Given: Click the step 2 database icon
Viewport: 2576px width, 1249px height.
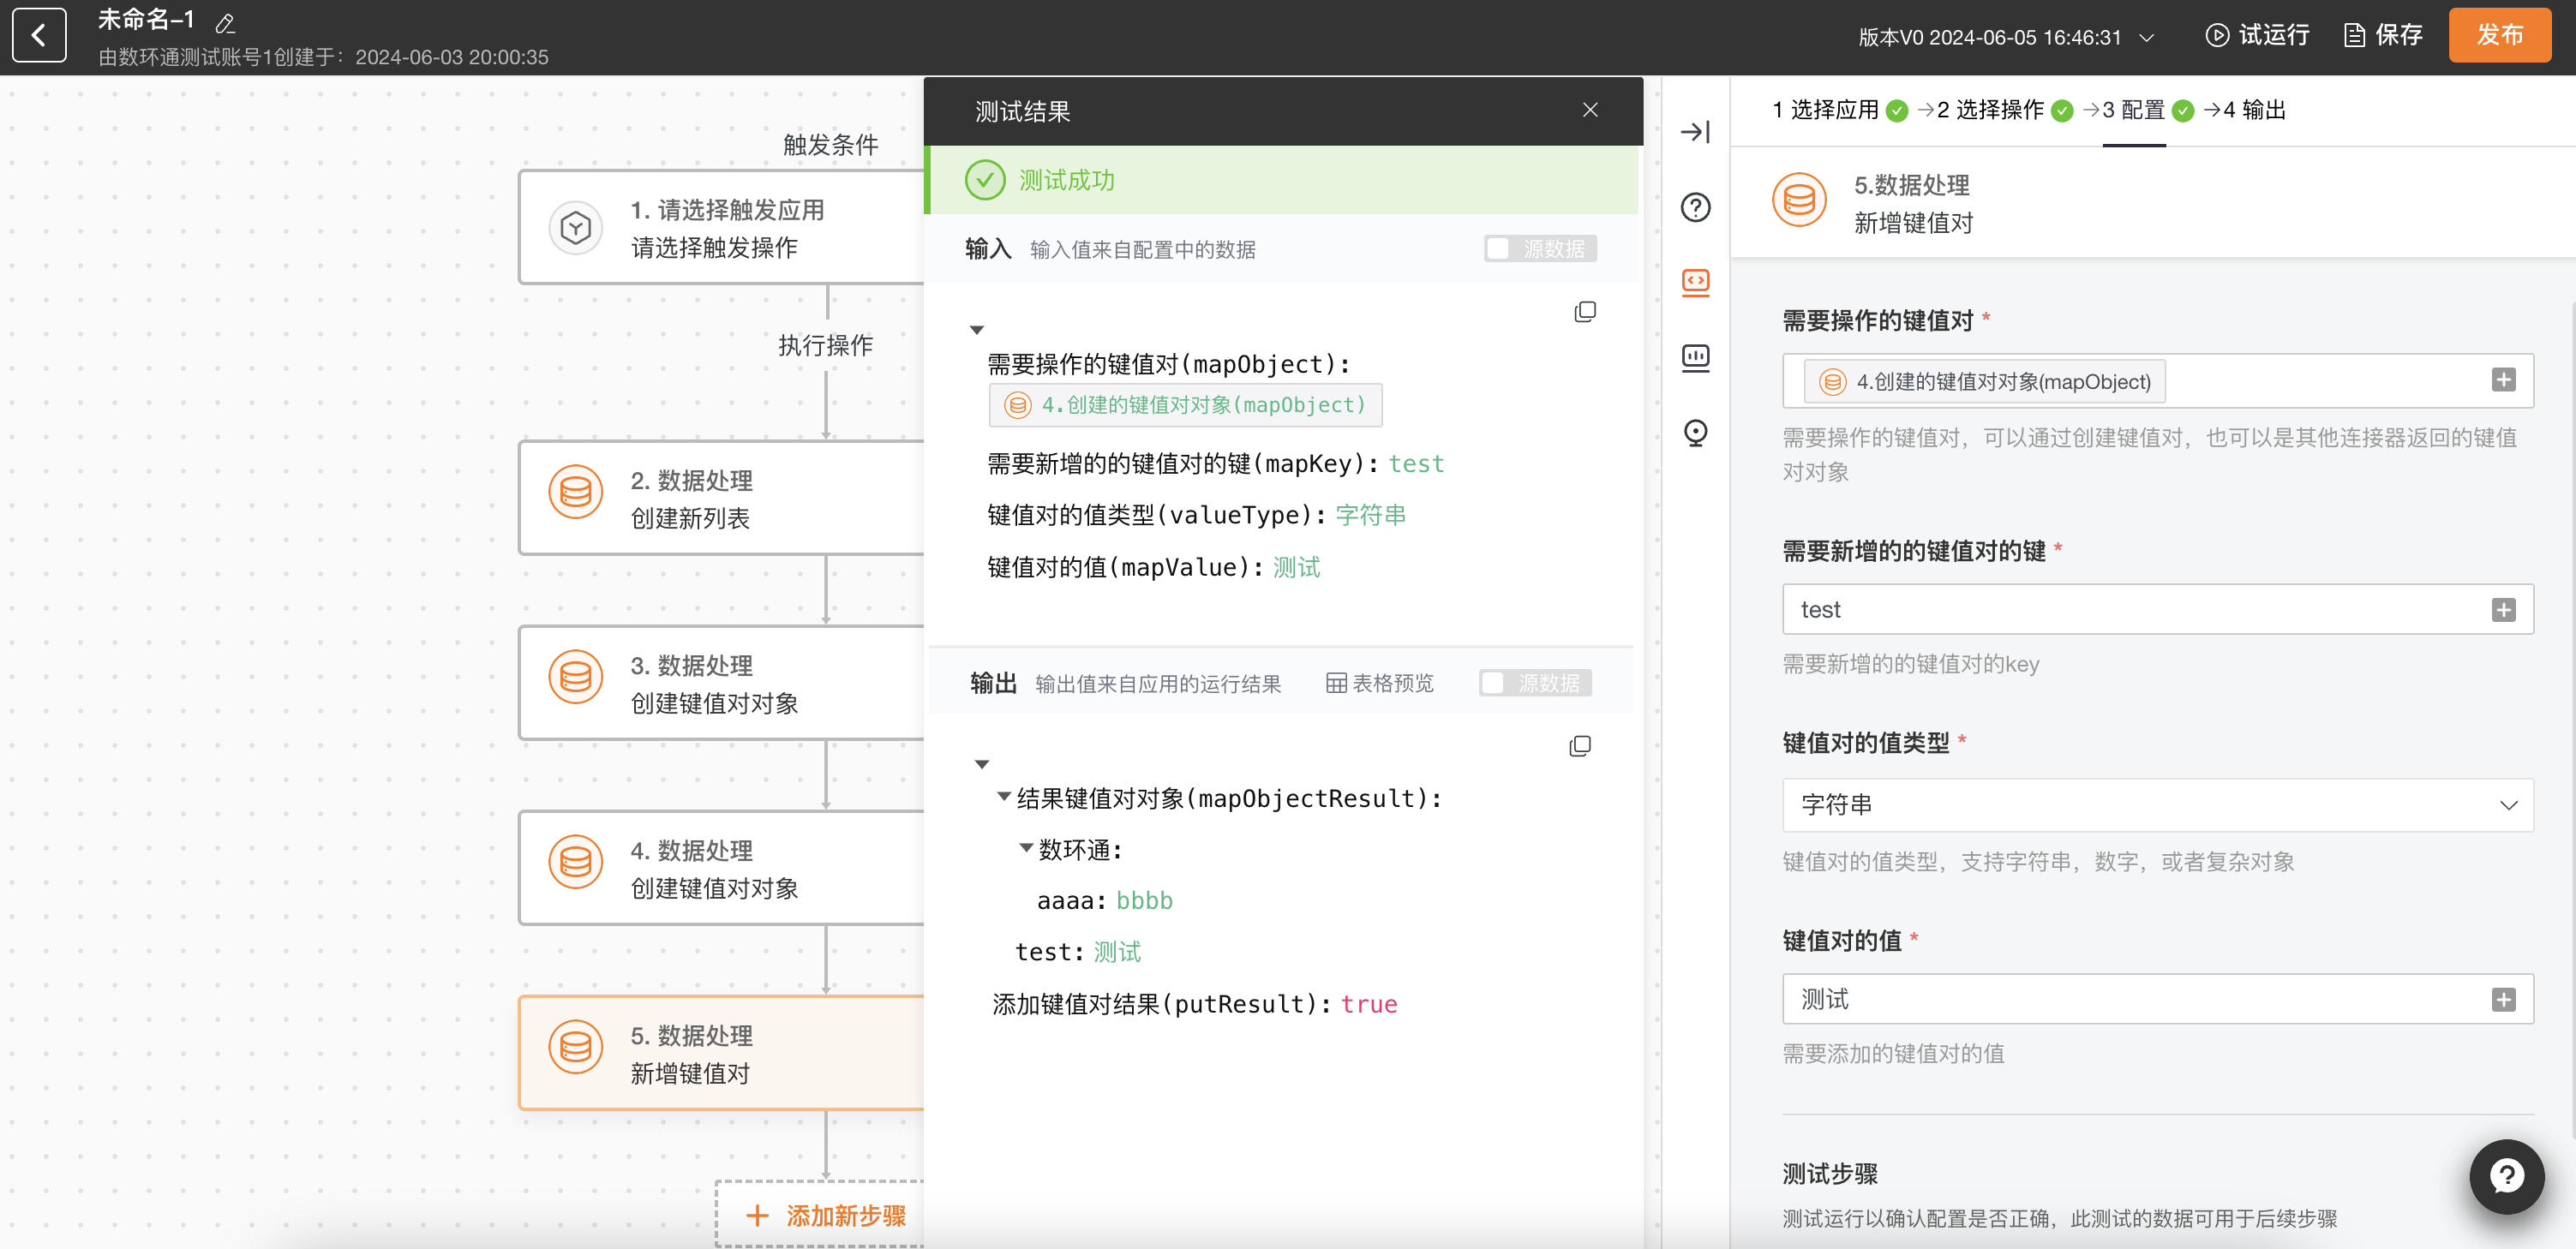Looking at the screenshot, I should tap(576, 492).
